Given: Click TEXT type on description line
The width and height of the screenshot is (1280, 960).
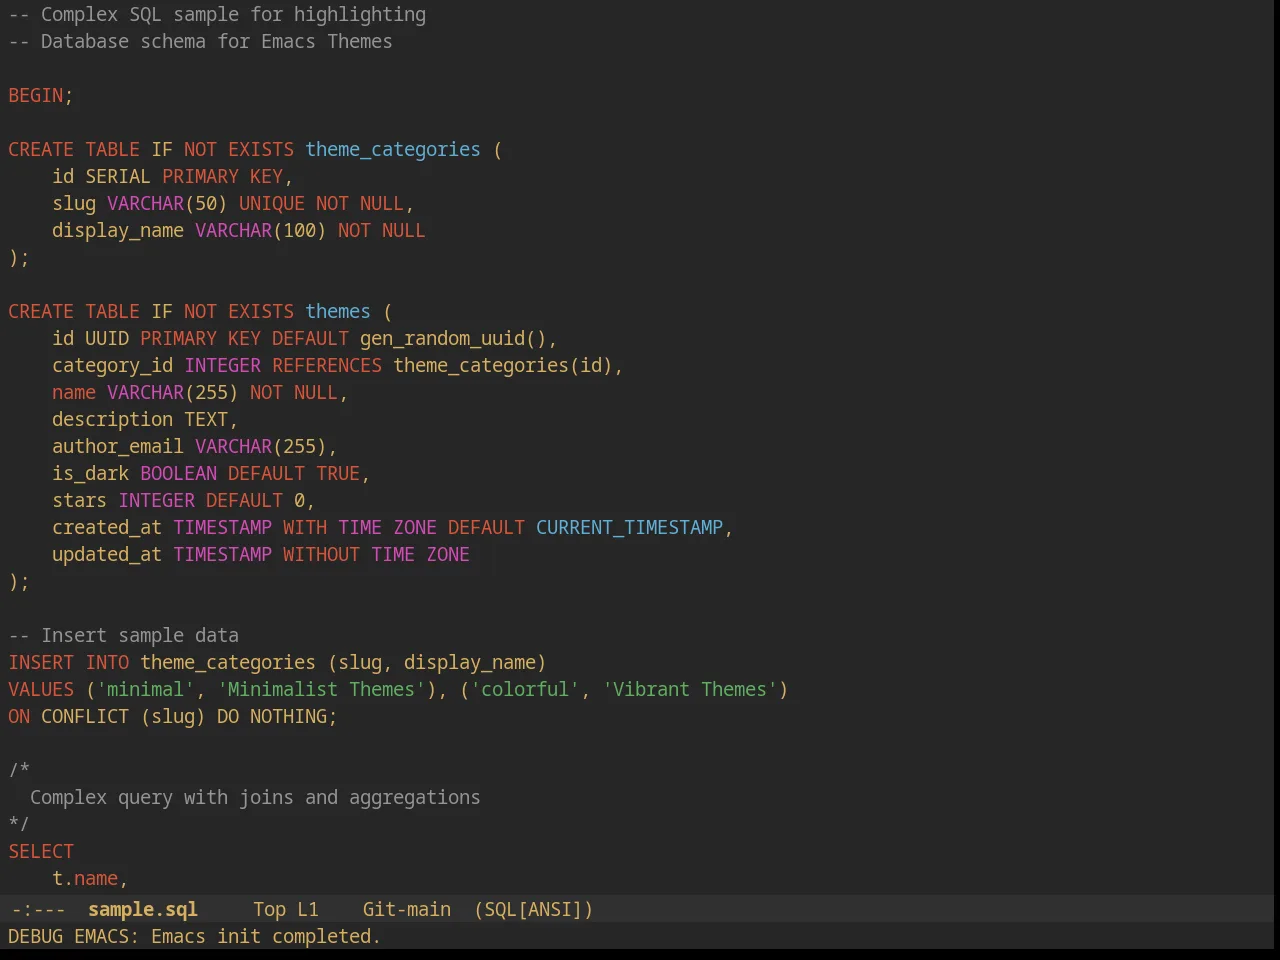Looking at the screenshot, I should click(206, 419).
